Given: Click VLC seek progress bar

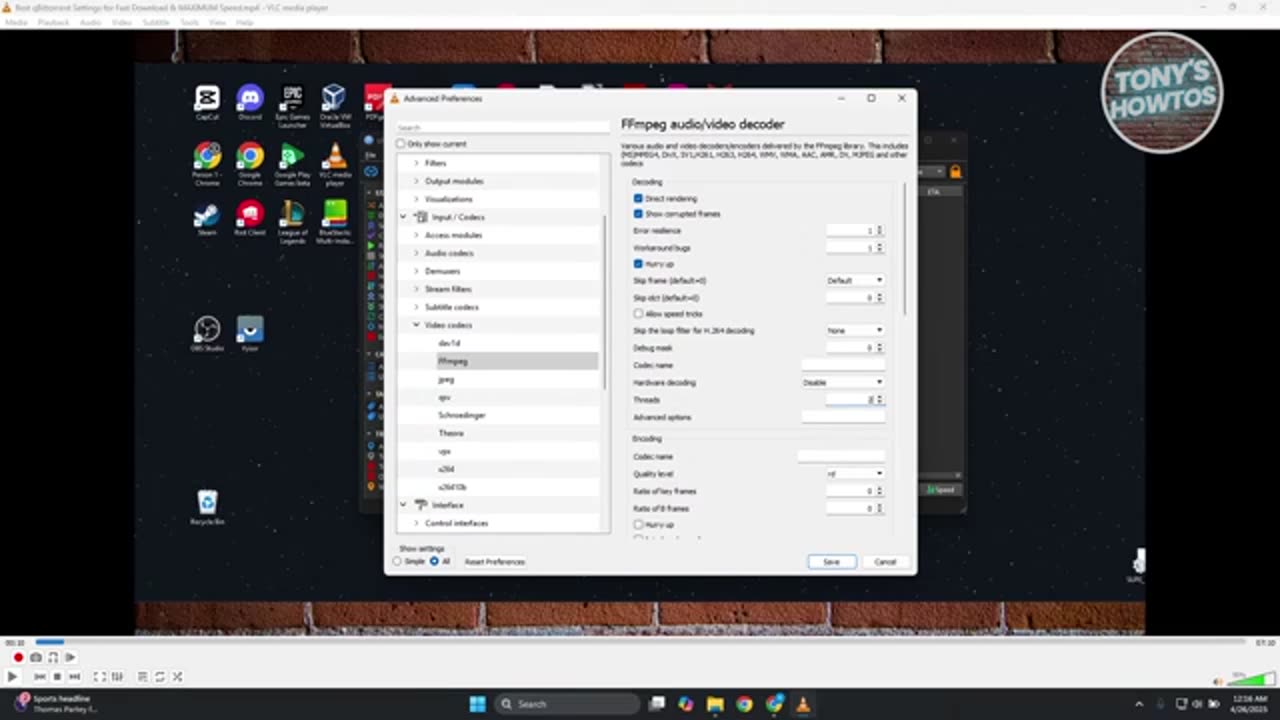Looking at the screenshot, I should tap(640, 642).
